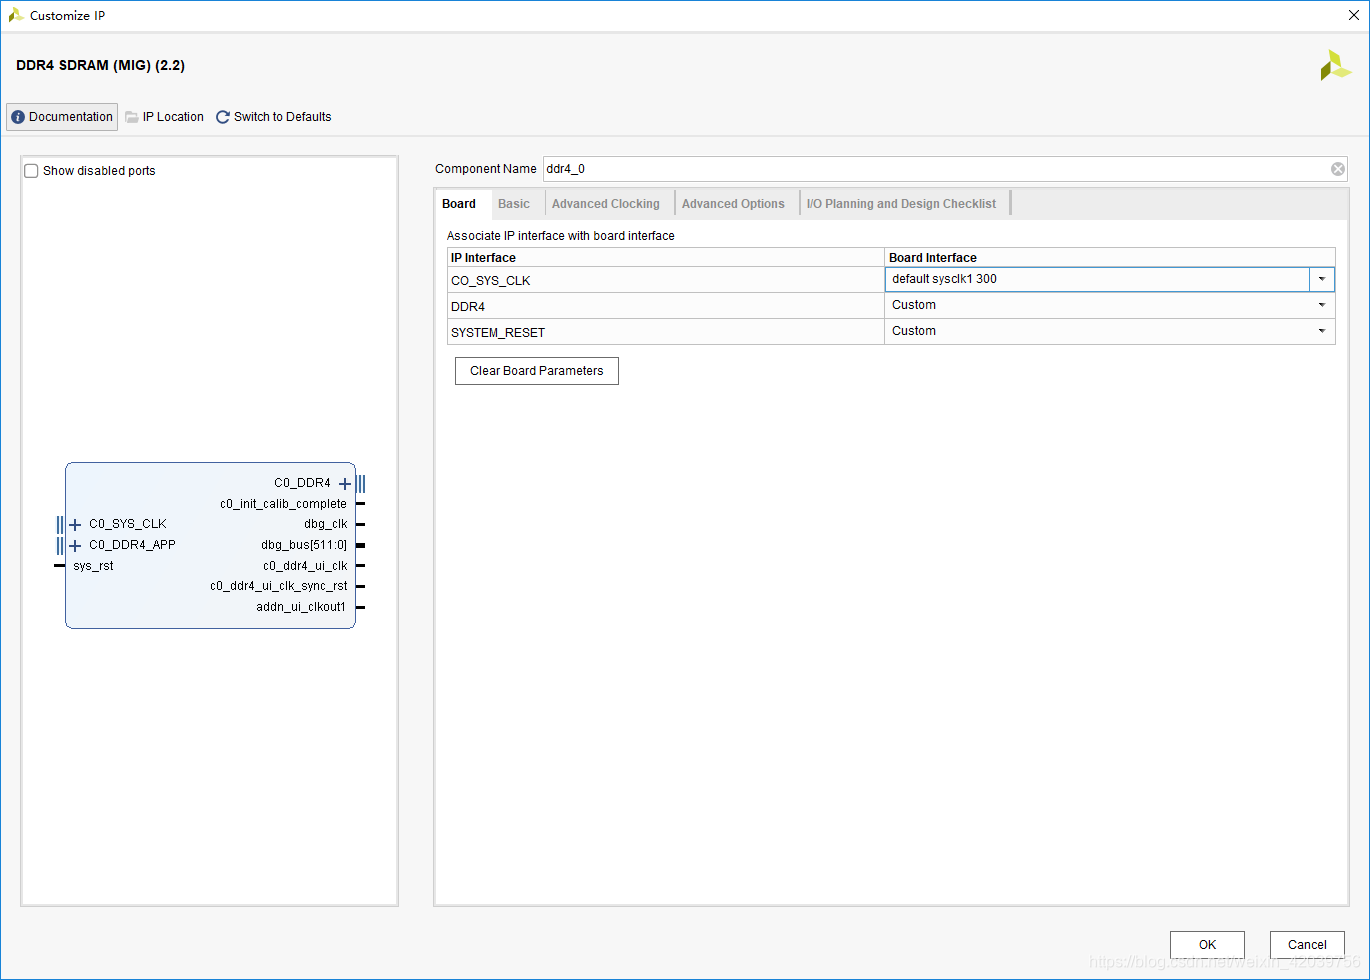Click the Board Interface column header
The width and height of the screenshot is (1370, 980).
click(1110, 258)
